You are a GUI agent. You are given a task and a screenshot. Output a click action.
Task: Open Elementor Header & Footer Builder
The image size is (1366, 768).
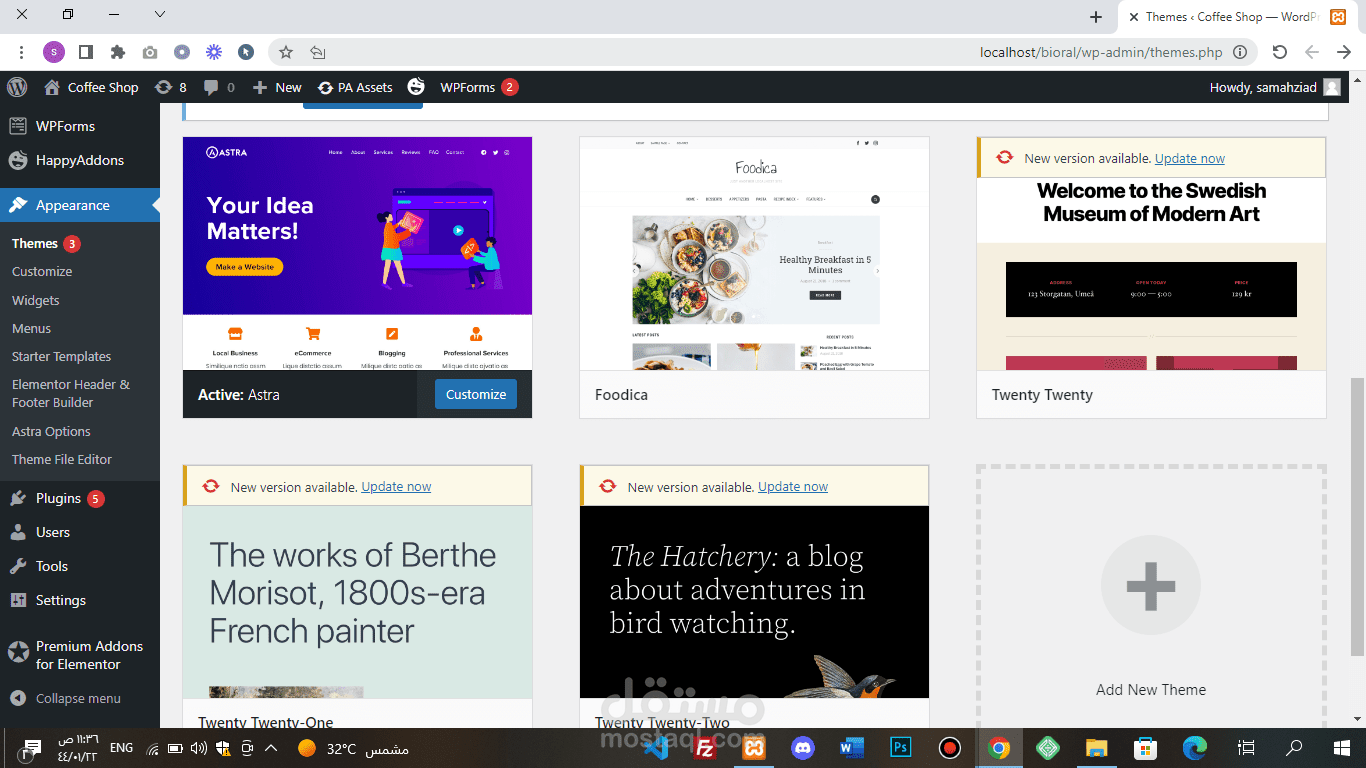[x=71, y=393]
